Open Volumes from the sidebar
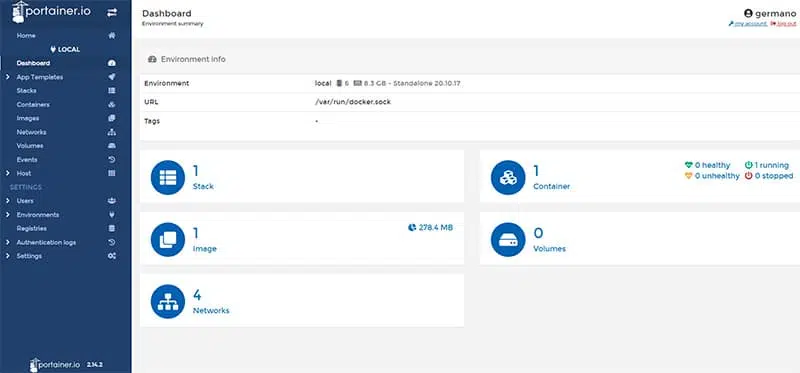 (x=30, y=146)
